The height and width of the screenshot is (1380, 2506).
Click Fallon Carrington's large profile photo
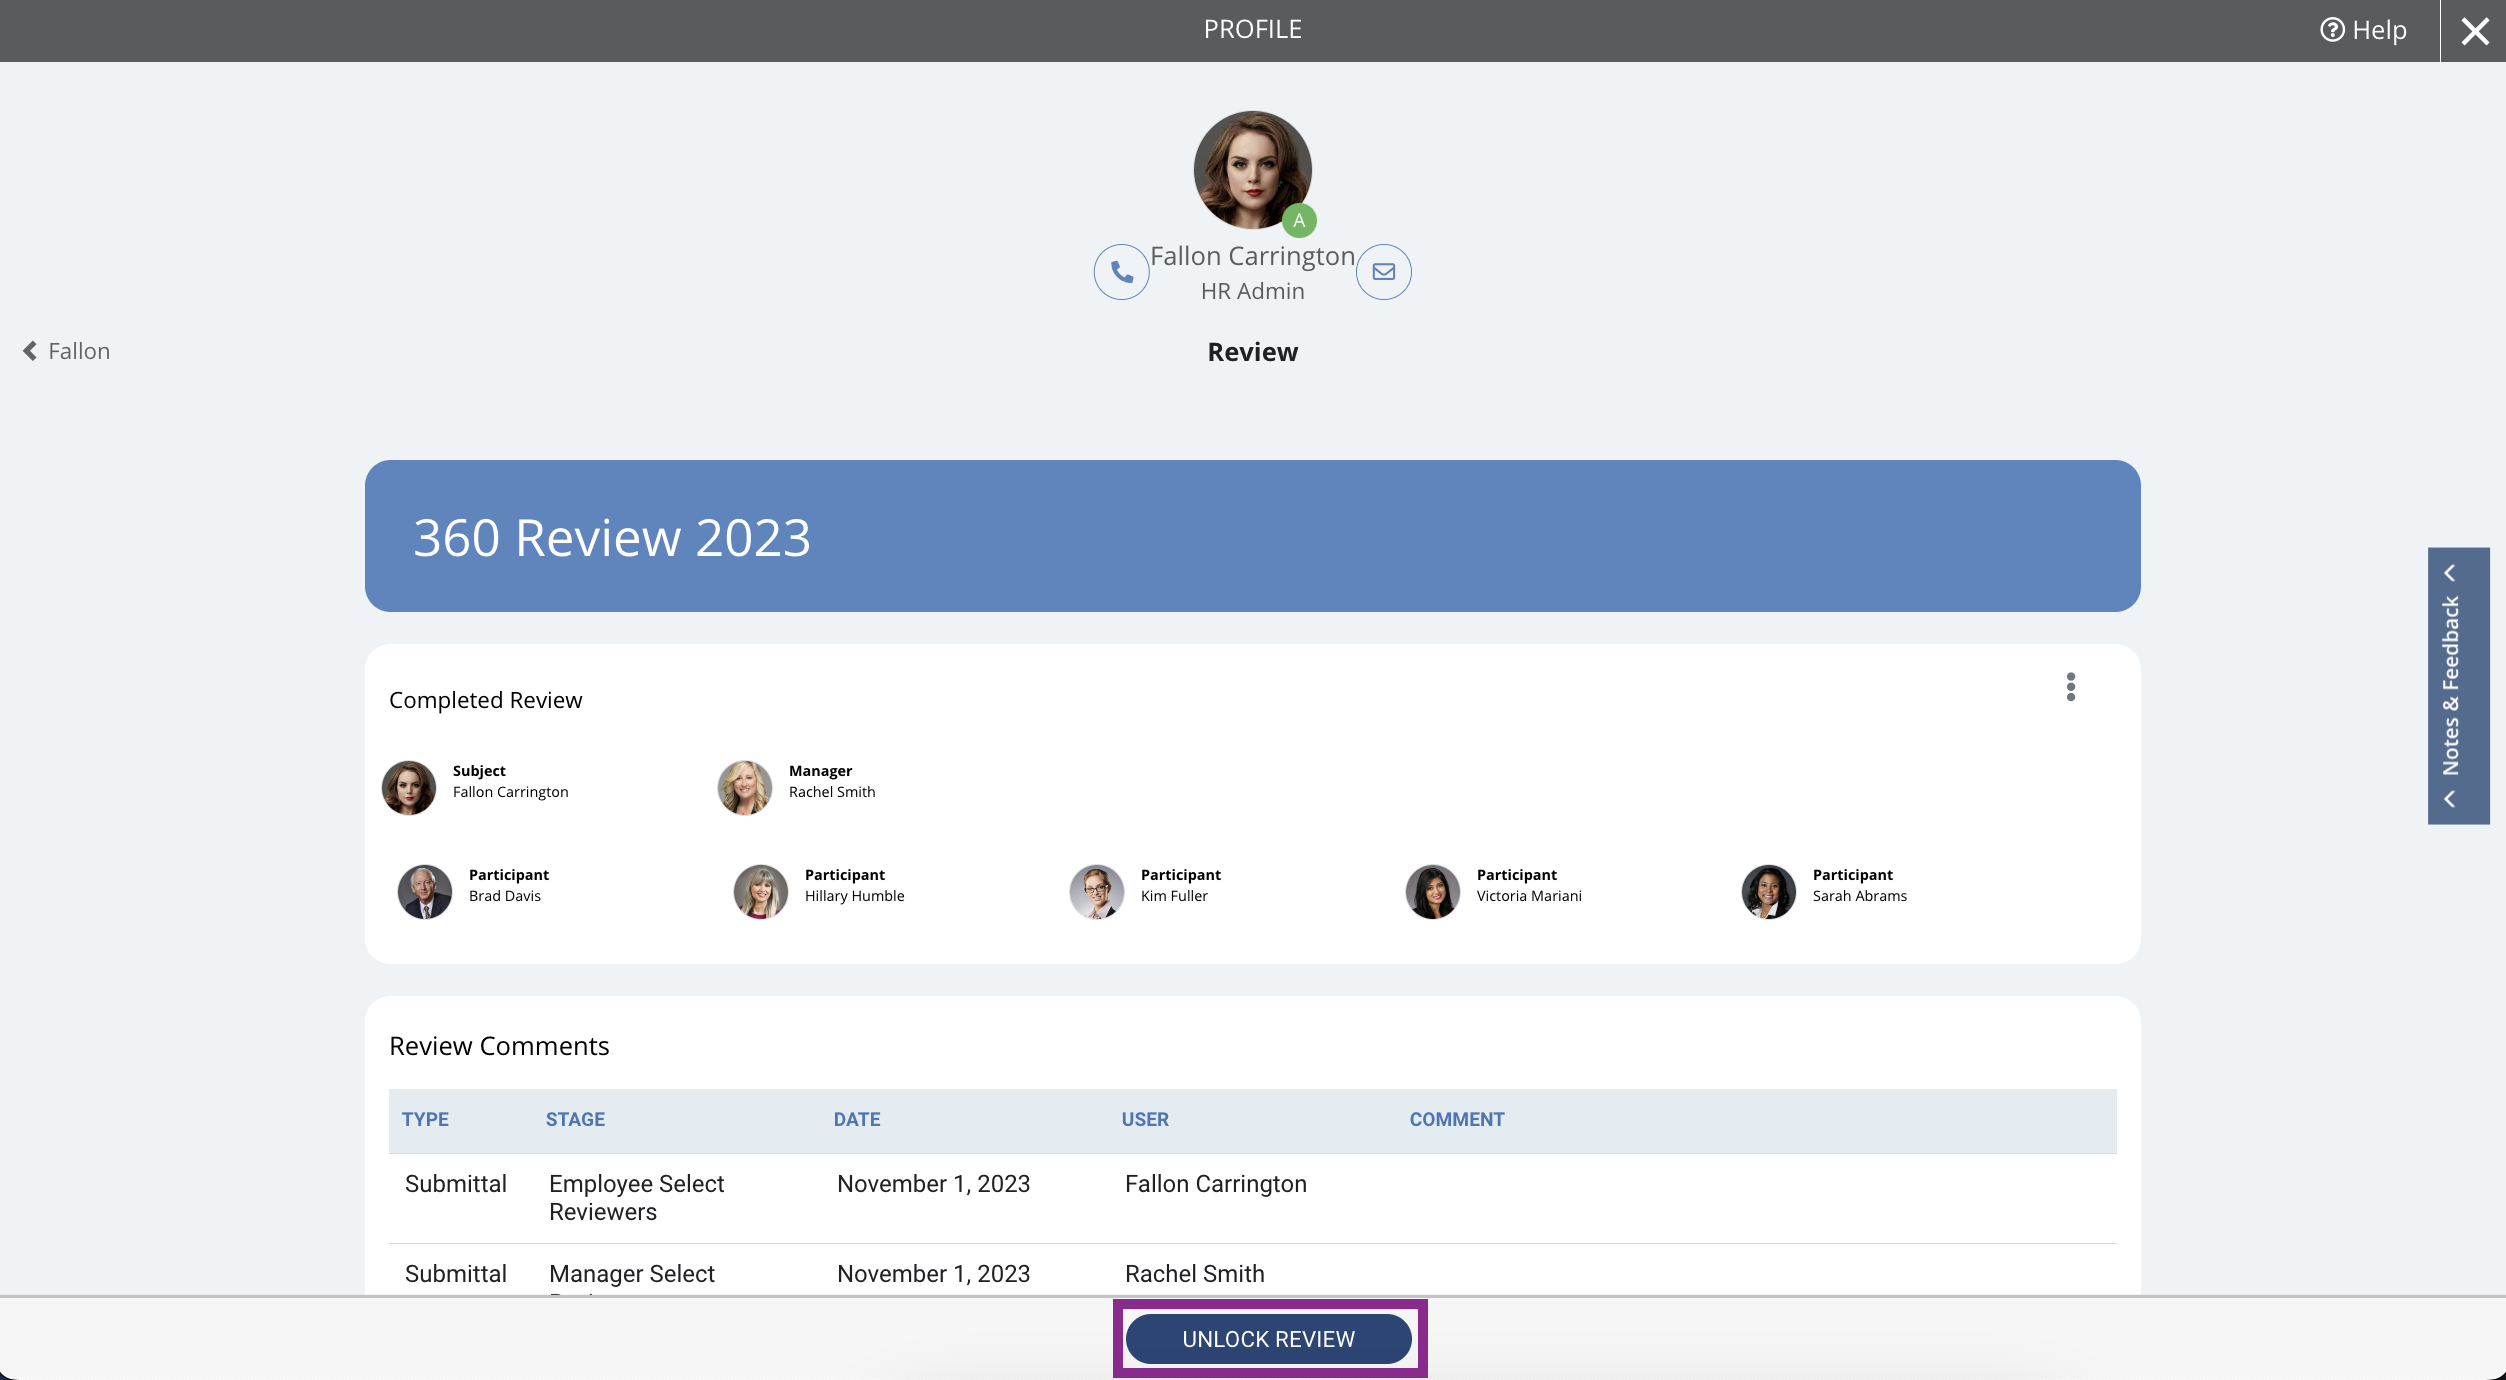click(1253, 170)
